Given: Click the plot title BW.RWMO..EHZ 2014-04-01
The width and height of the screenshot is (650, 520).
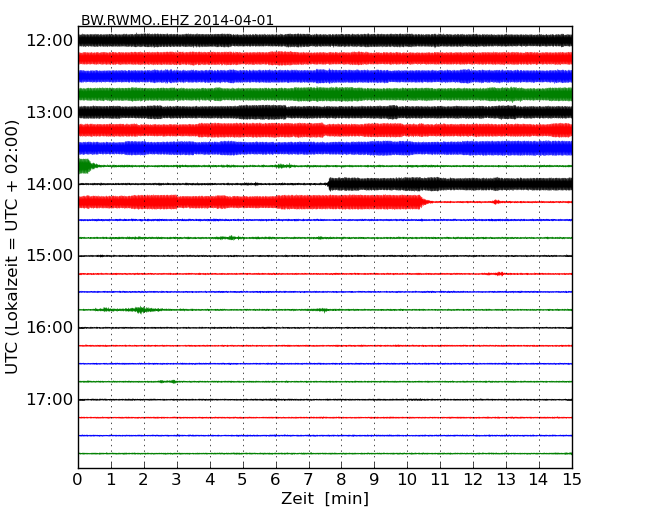Looking at the screenshot, I should [177, 20].
